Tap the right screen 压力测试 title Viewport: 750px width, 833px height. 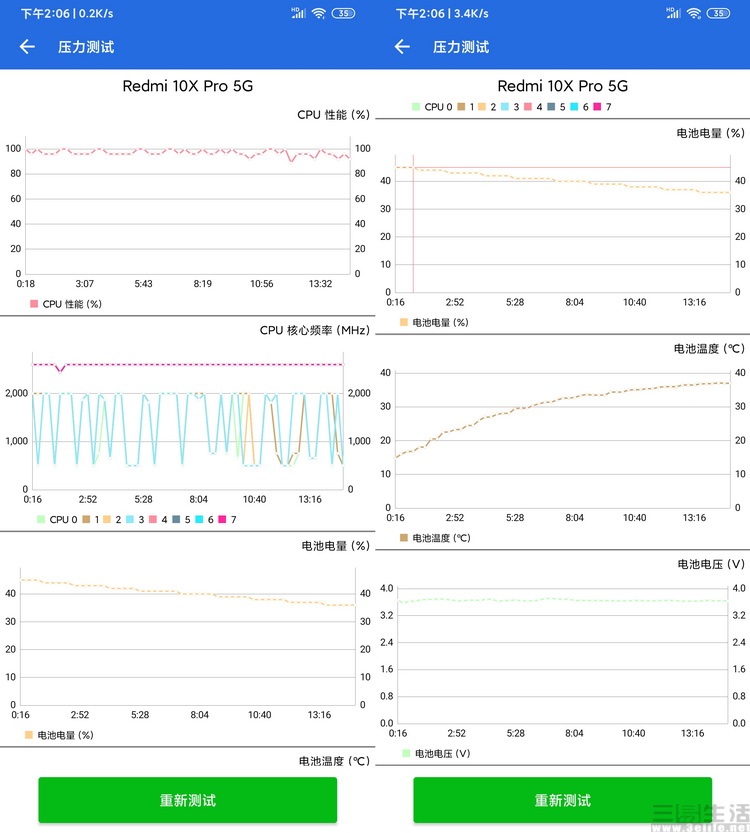[x=461, y=47]
